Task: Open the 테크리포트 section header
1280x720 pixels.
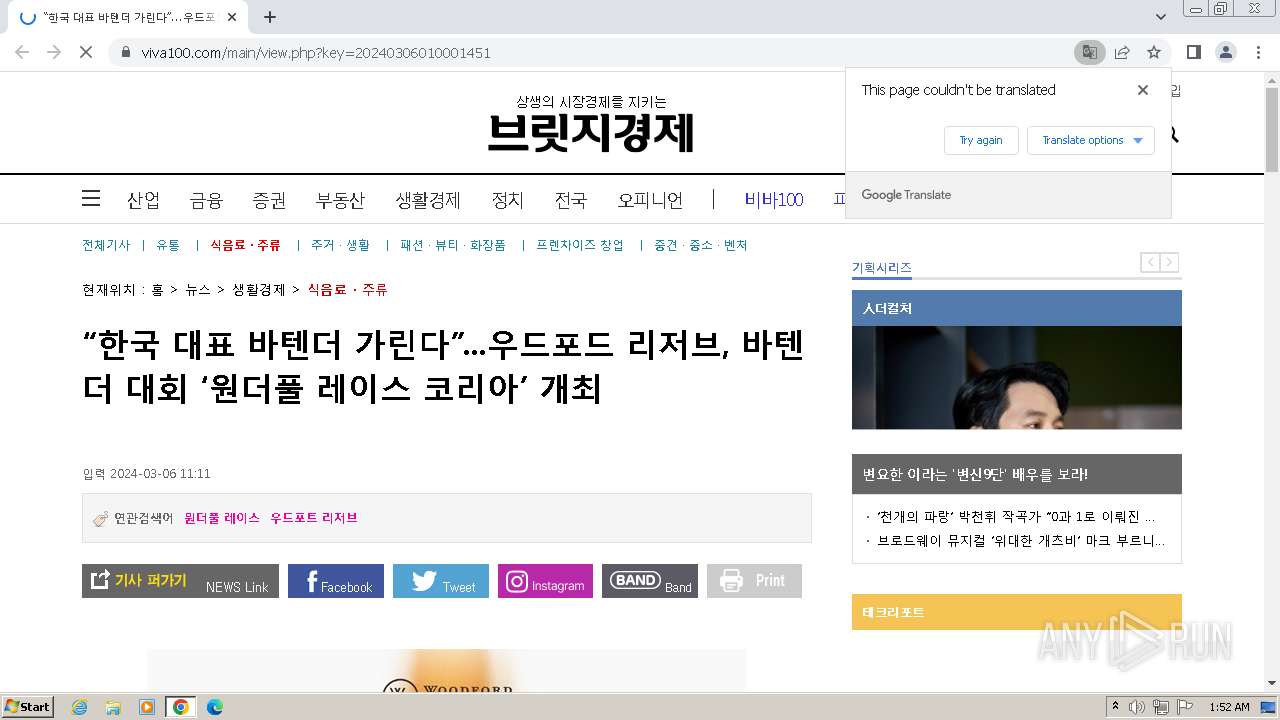Action: [1017, 612]
